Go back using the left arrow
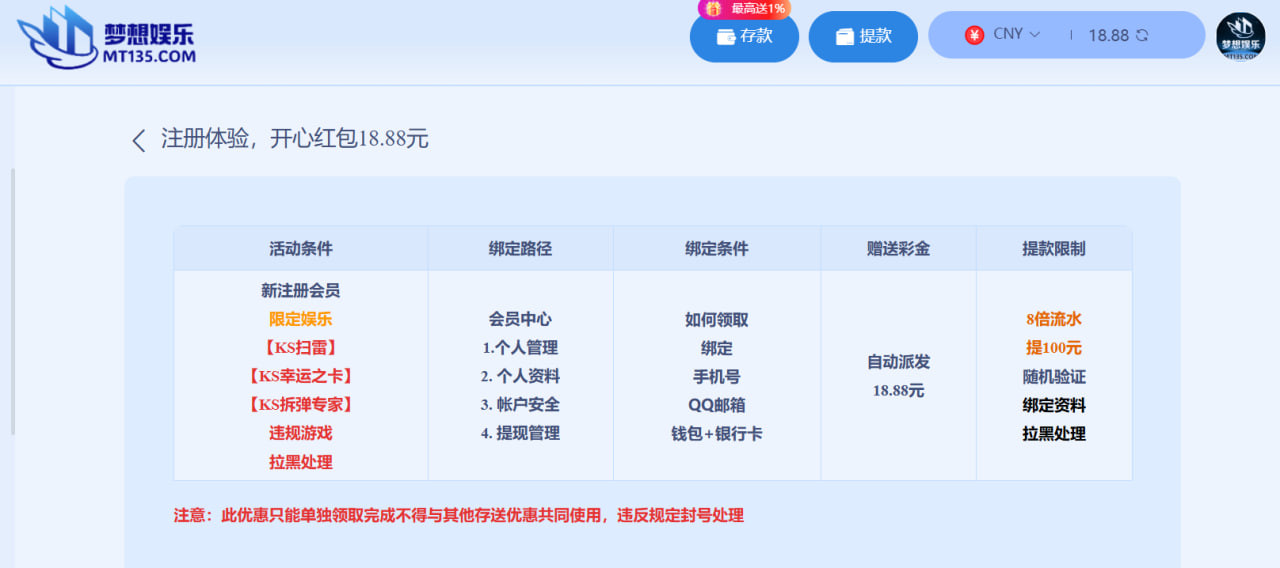1280x568 pixels. 139,140
